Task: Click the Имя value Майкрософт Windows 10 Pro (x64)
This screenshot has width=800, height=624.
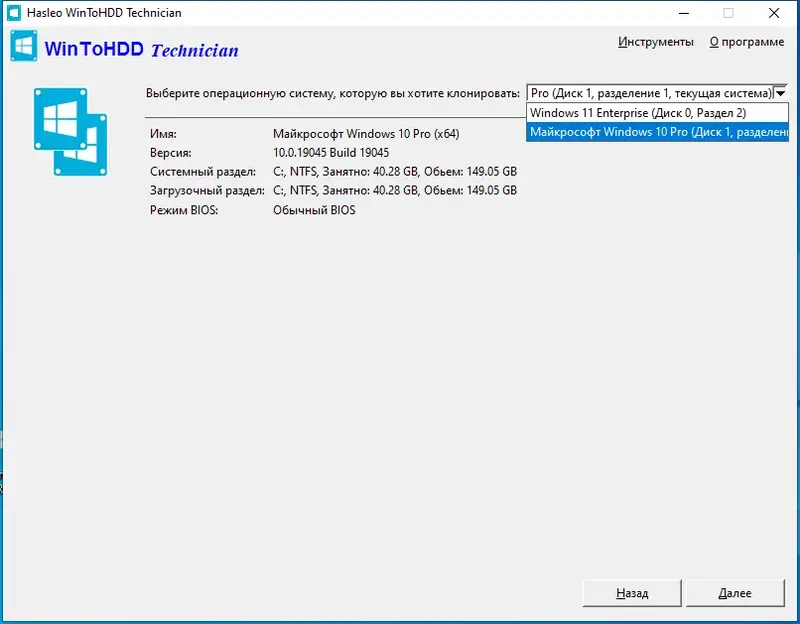Action: 366,134
